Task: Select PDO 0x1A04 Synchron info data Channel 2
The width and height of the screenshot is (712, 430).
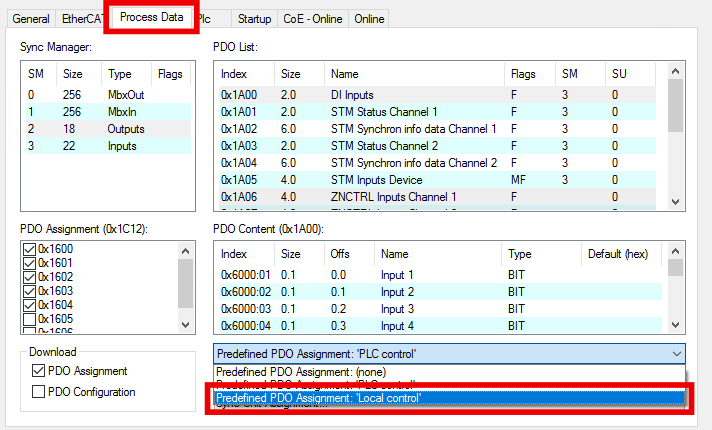Action: pos(437,163)
